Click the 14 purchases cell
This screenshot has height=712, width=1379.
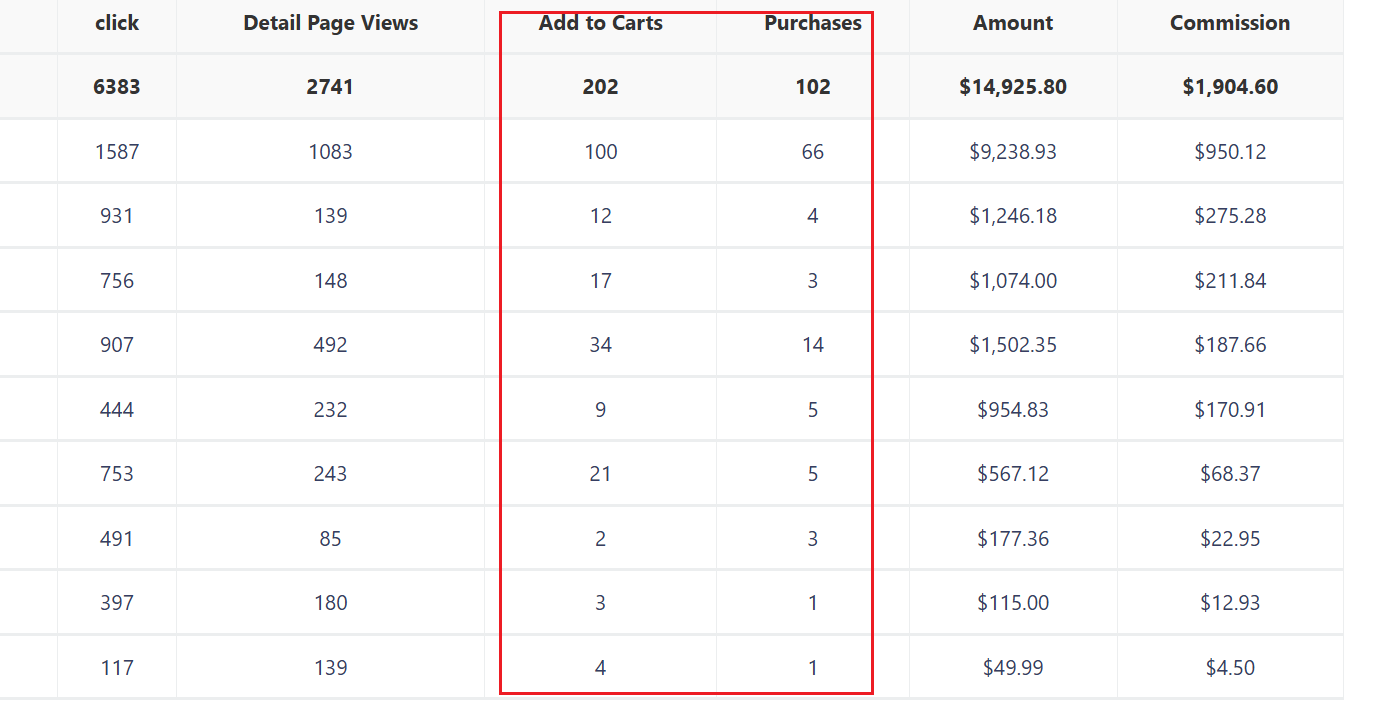point(813,345)
